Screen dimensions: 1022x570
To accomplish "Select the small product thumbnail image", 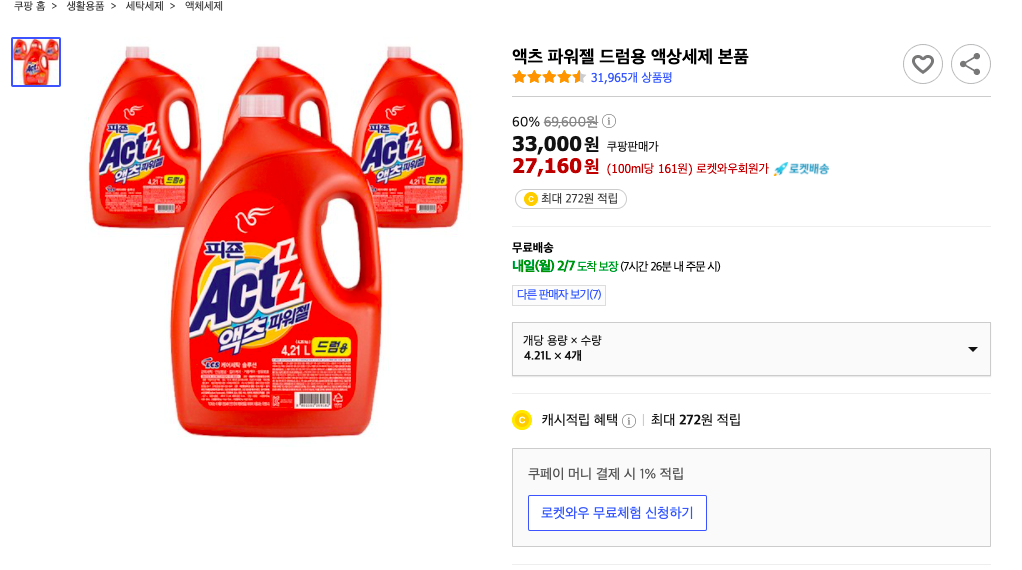I will (x=36, y=62).
